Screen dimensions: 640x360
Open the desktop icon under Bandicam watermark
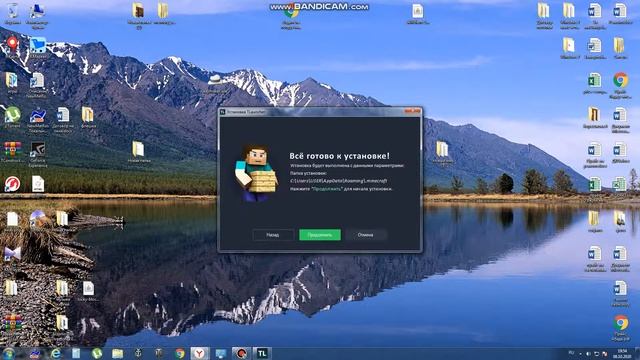[291, 18]
